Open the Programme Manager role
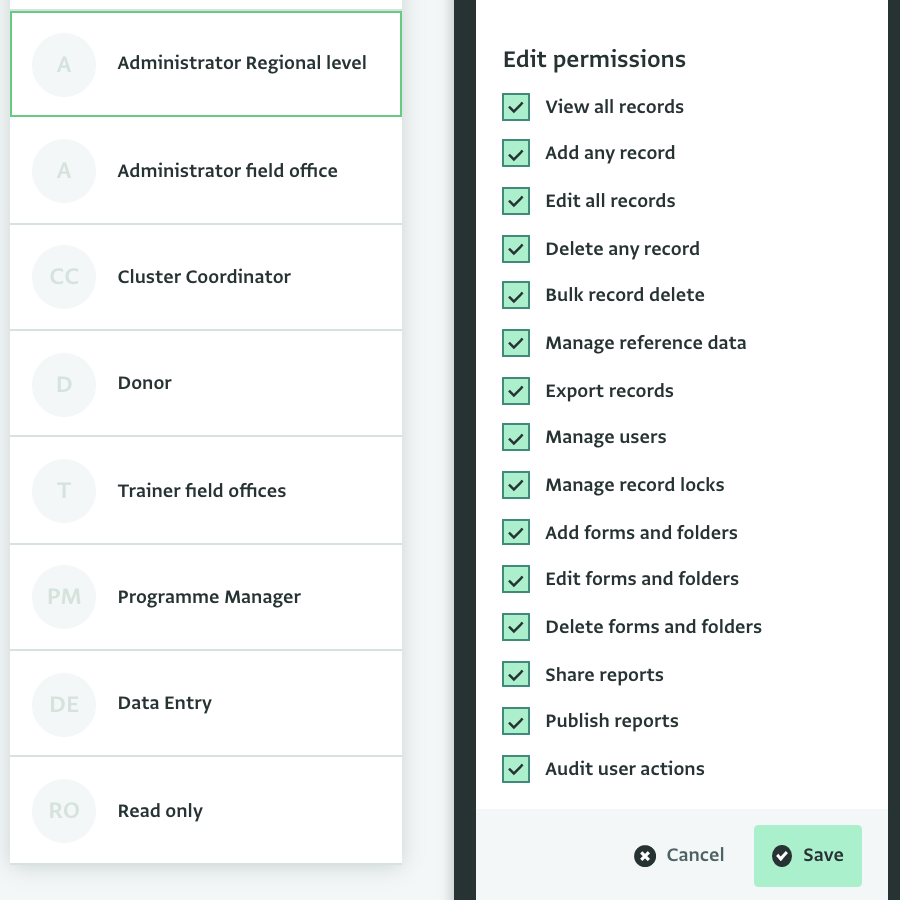 (209, 597)
